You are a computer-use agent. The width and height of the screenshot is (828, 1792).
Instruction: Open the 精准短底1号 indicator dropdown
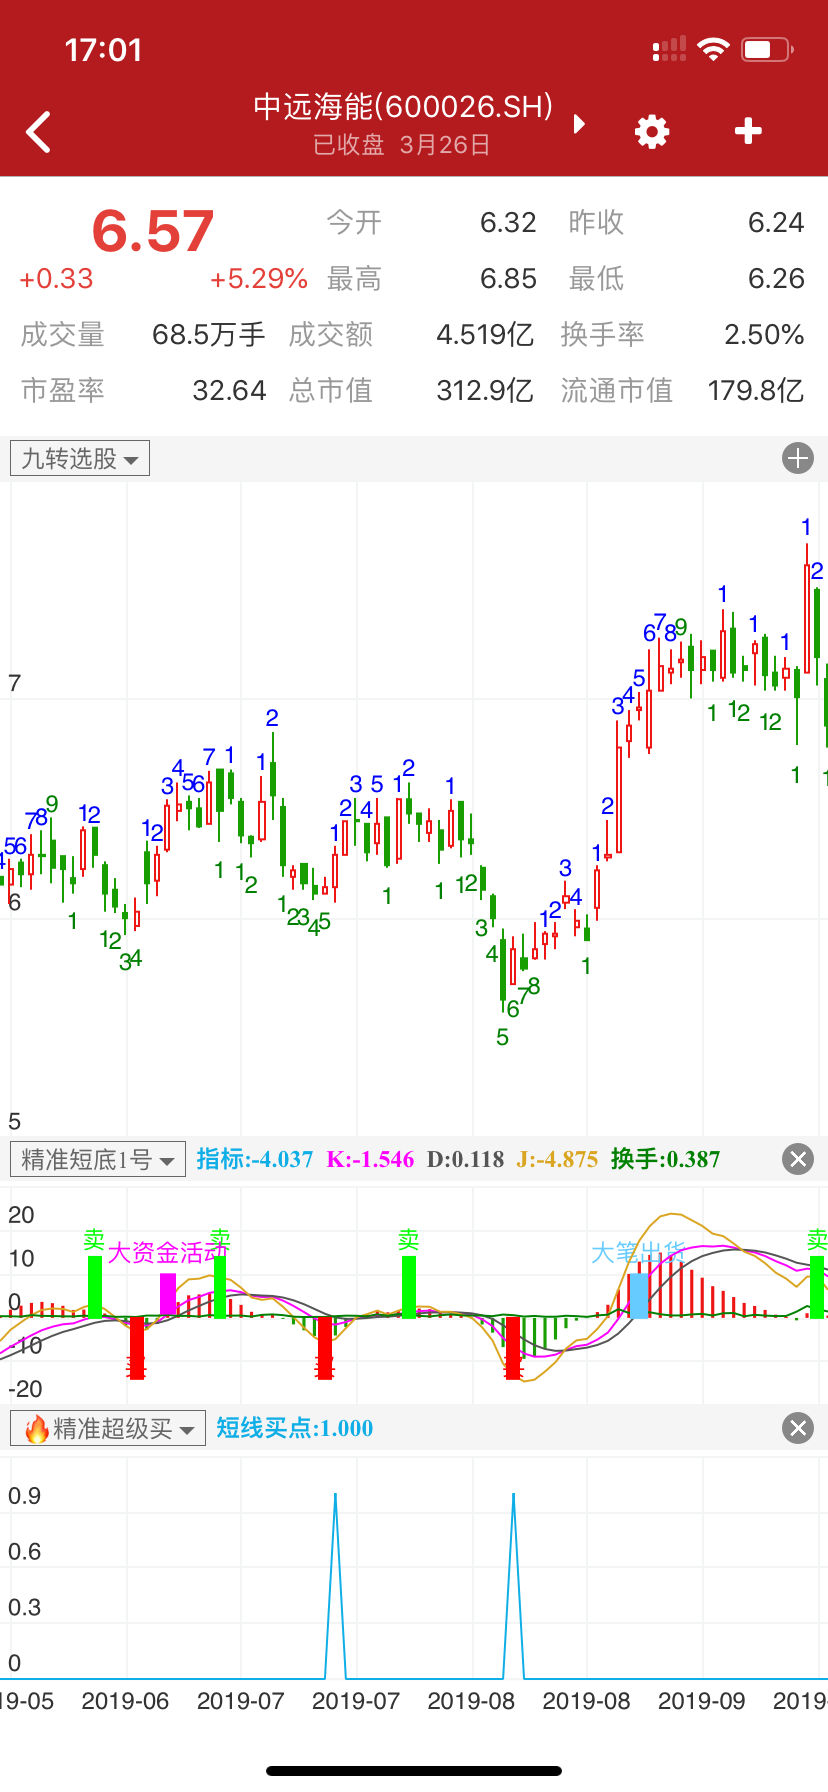coord(97,1160)
